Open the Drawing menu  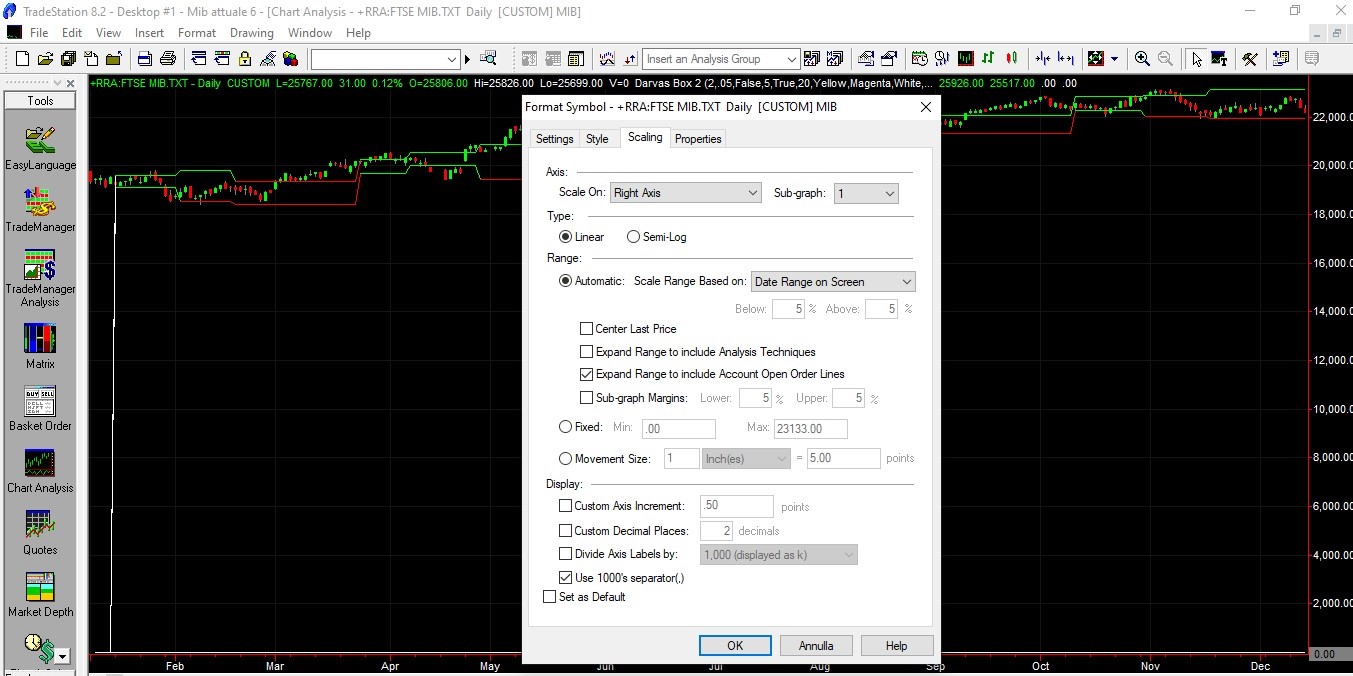point(252,33)
